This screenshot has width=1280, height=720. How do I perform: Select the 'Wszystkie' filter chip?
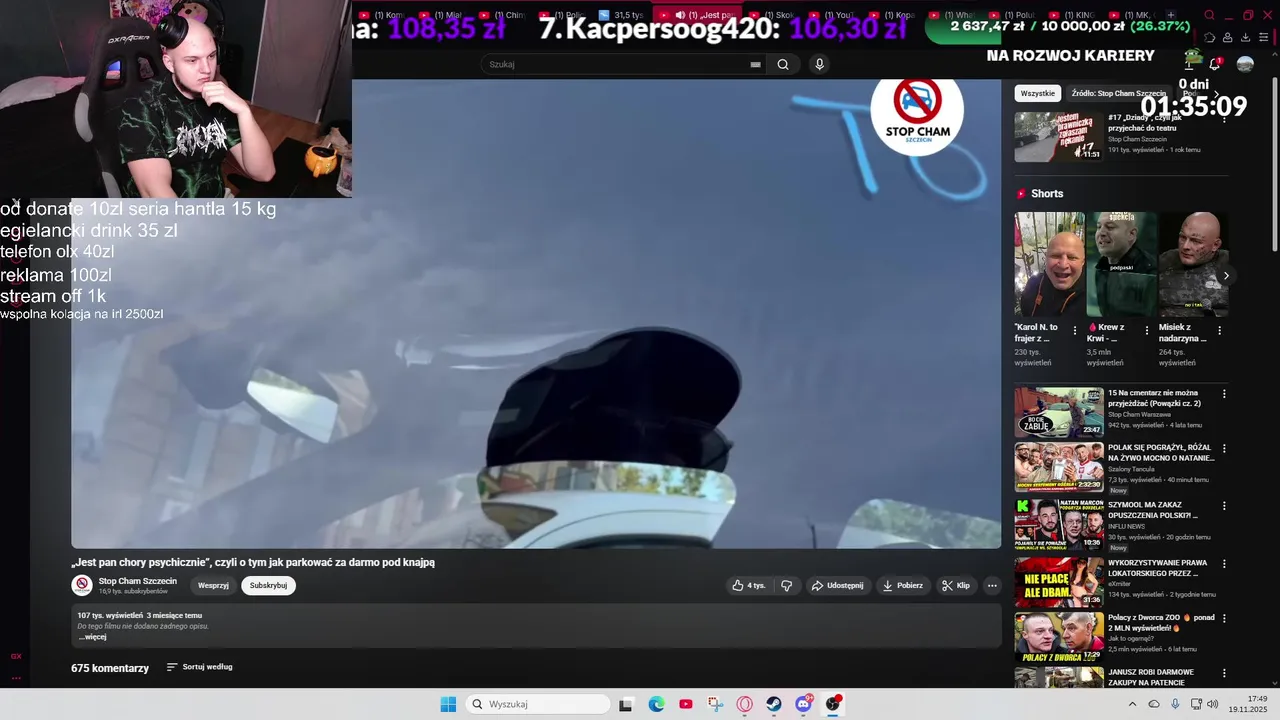1038,93
